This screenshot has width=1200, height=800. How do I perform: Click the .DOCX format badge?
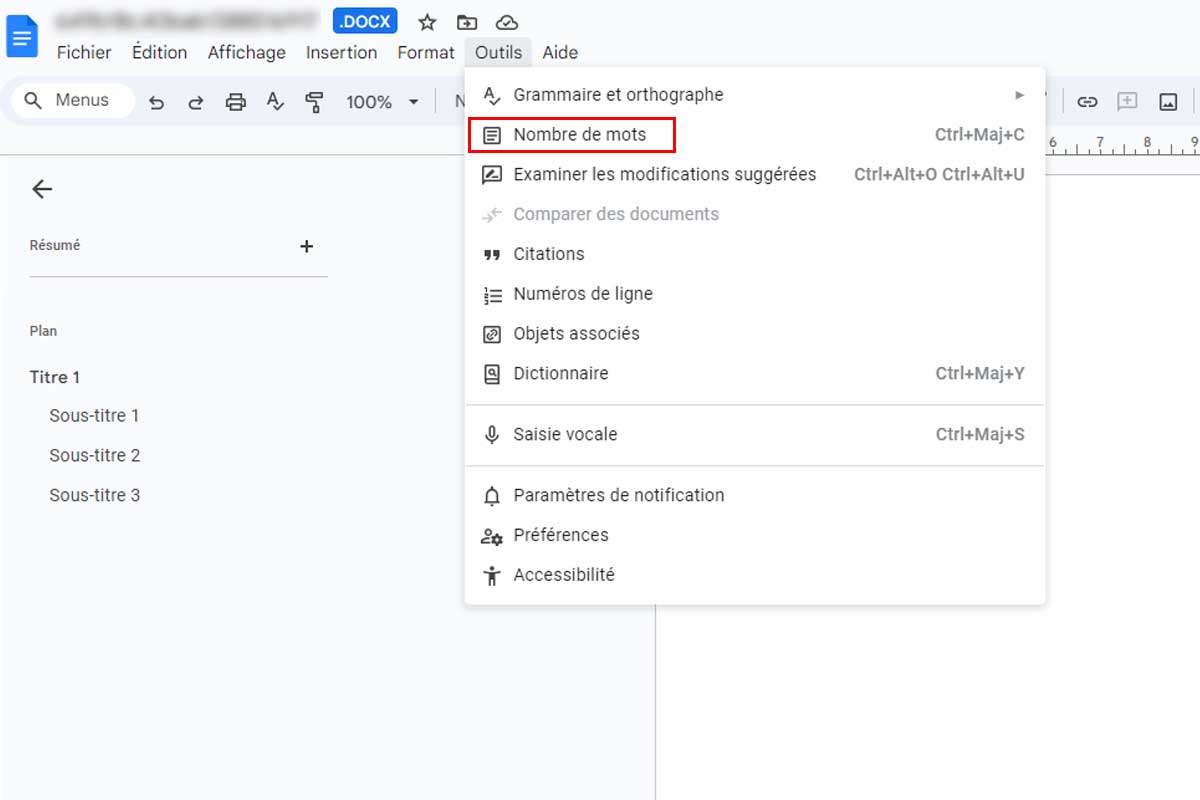click(365, 21)
